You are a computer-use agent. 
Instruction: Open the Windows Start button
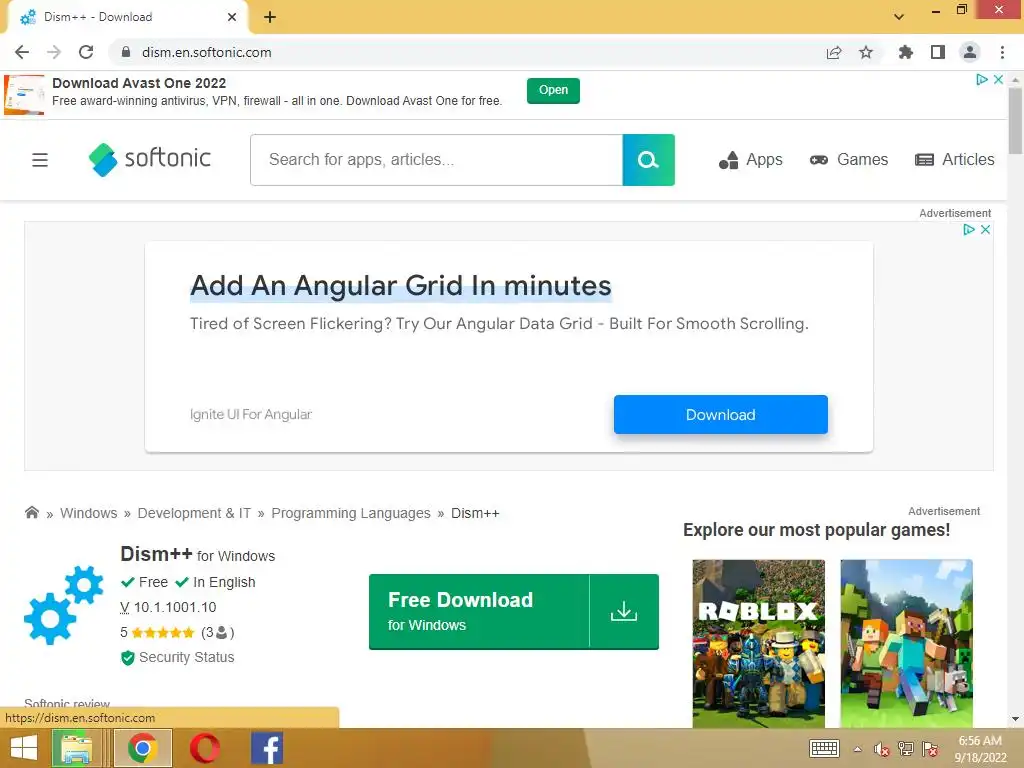point(24,748)
